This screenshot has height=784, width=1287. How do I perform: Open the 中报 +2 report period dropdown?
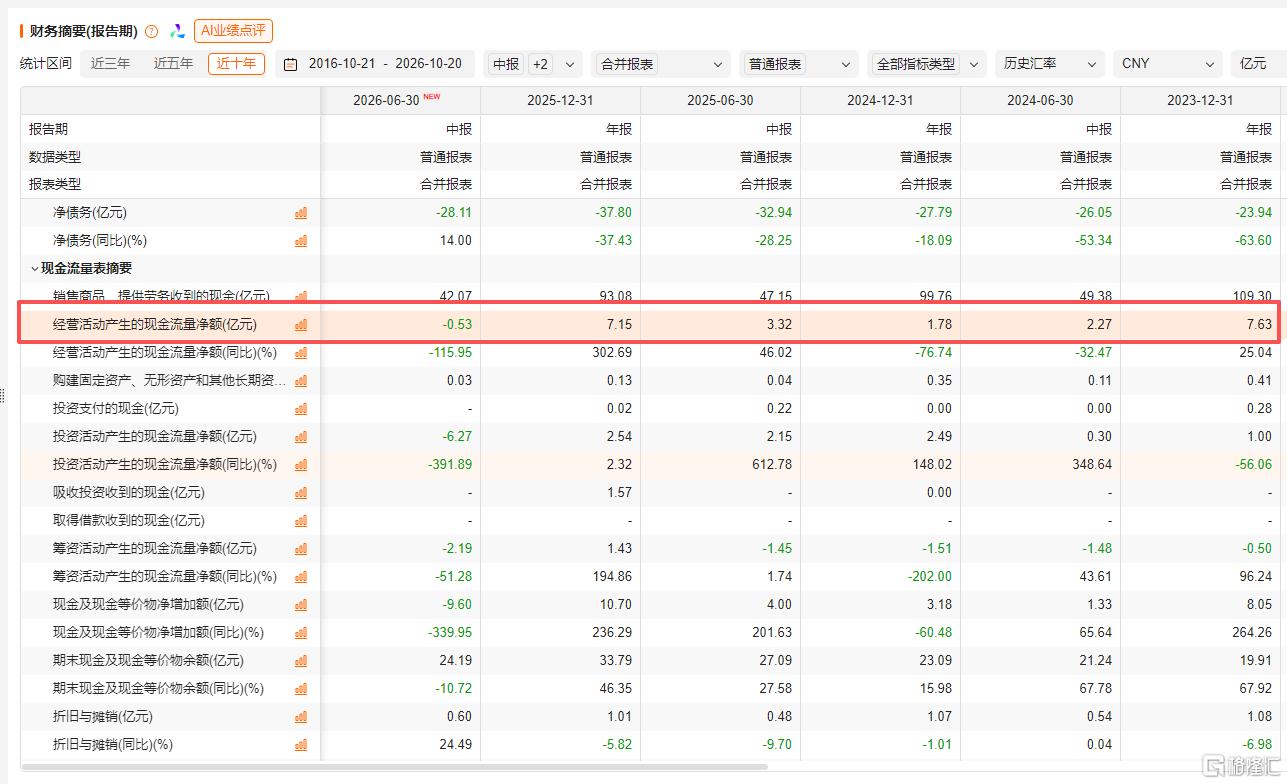tap(533, 64)
